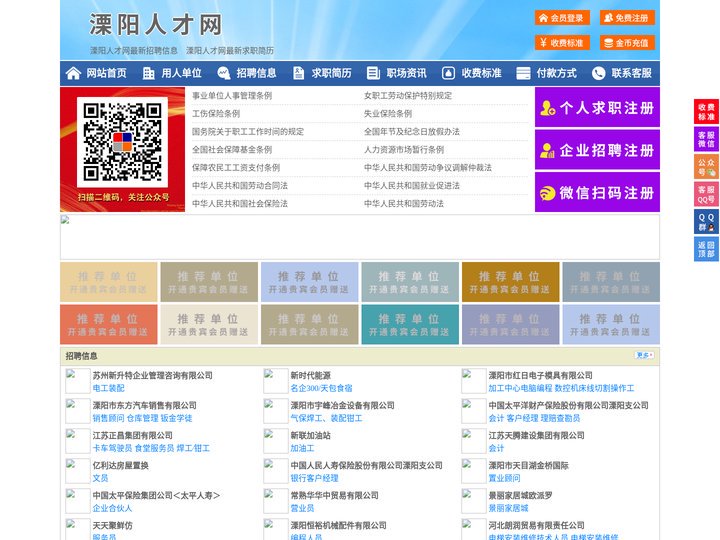720x540 pixels.
Task: Go to 网站首页 in navigation bar
Action: [106, 73]
